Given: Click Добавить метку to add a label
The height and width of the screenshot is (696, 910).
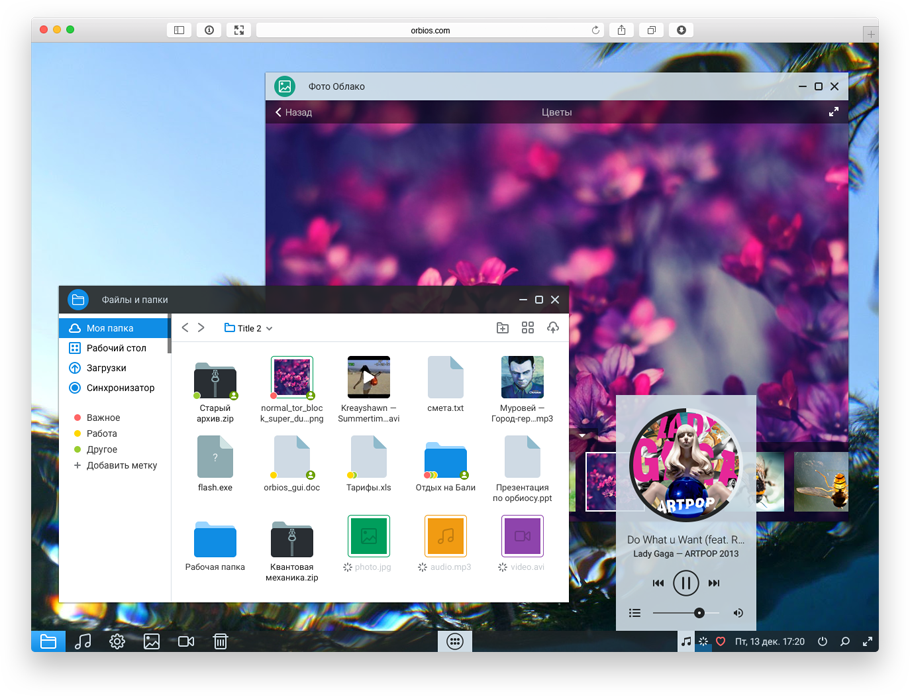Looking at the screenshot, I should (121, 465).
